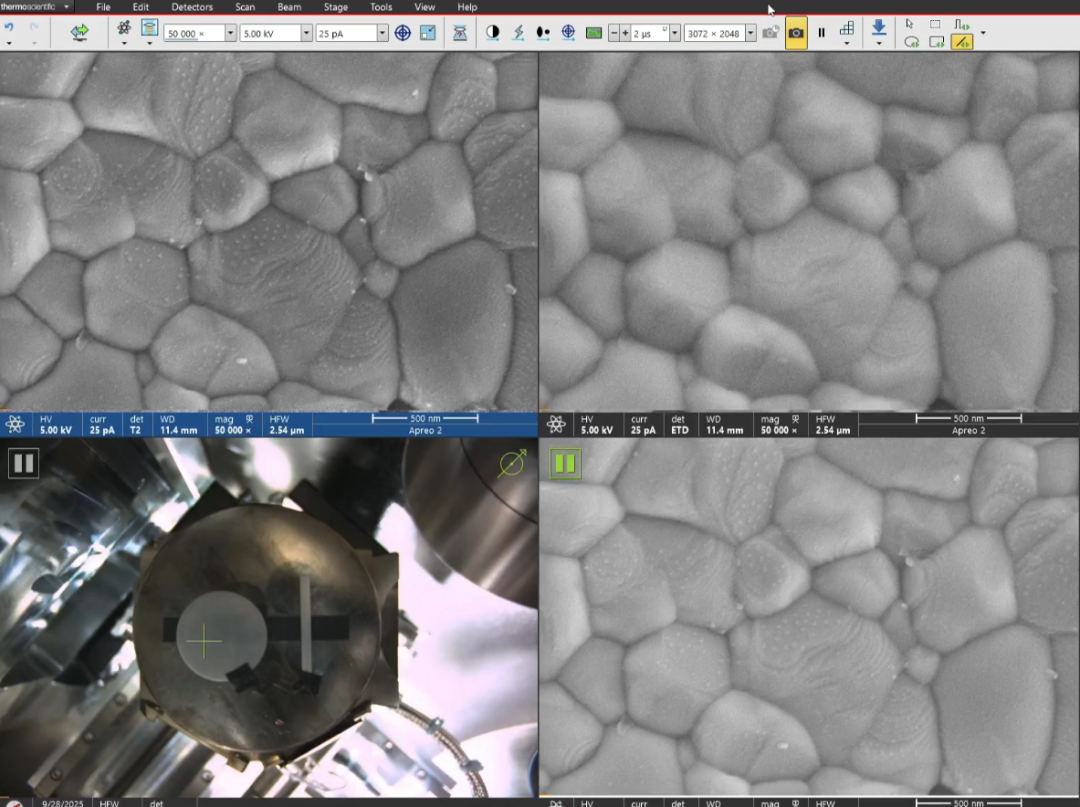Expand the arrow under column optics icon
Viewport: 1080px width, 807px height.
149,43
